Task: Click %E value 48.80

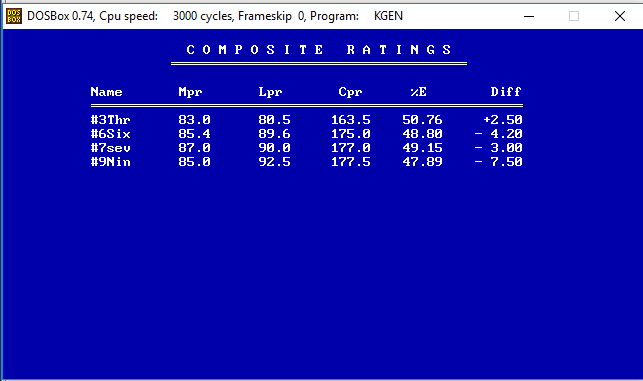Action: click(x=422, y=134)
